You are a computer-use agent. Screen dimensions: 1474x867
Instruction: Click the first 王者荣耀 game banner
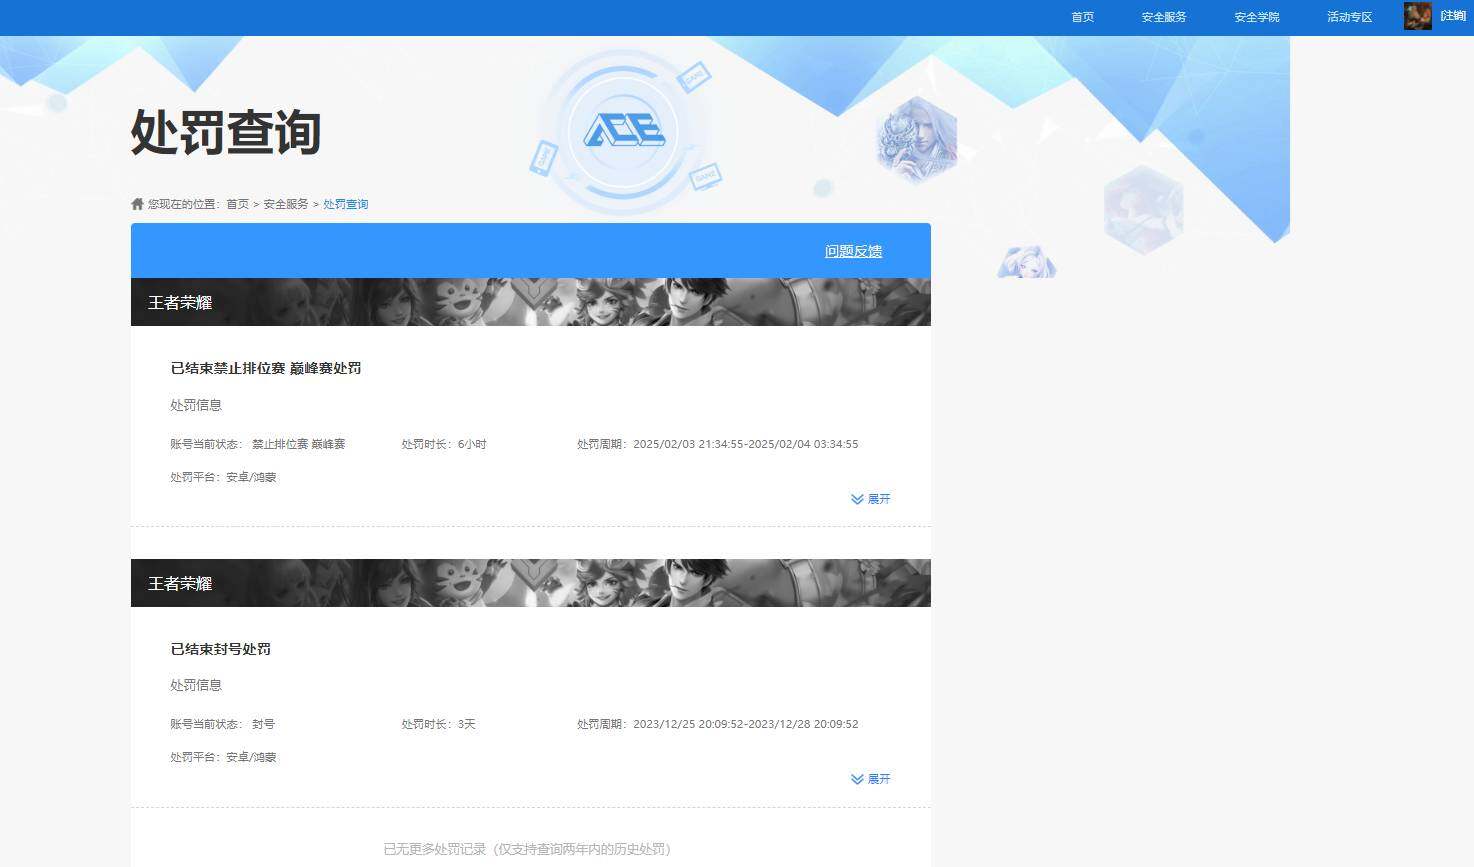(530, 302)
